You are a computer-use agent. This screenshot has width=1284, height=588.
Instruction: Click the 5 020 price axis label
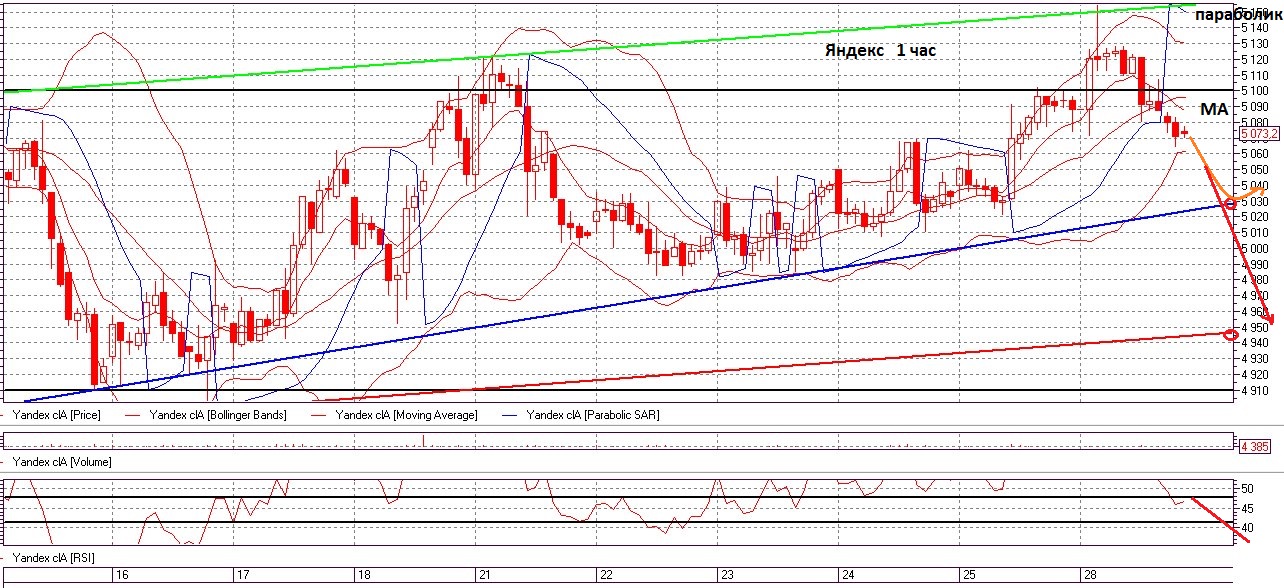(x=1255, y=216)
